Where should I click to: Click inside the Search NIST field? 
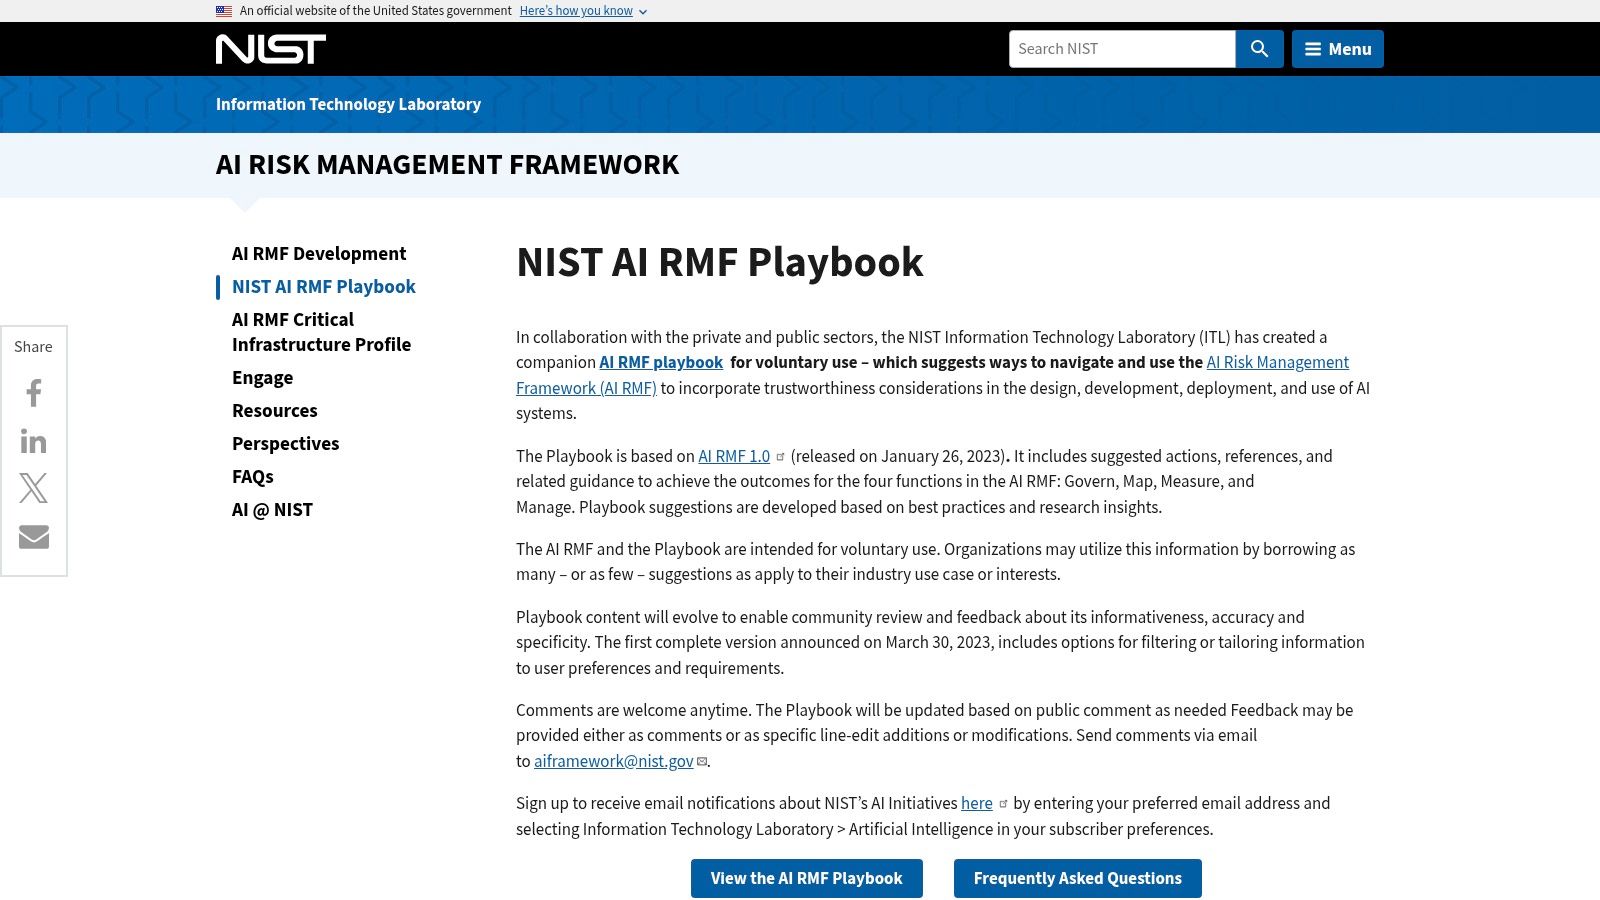pos(1122,49)
